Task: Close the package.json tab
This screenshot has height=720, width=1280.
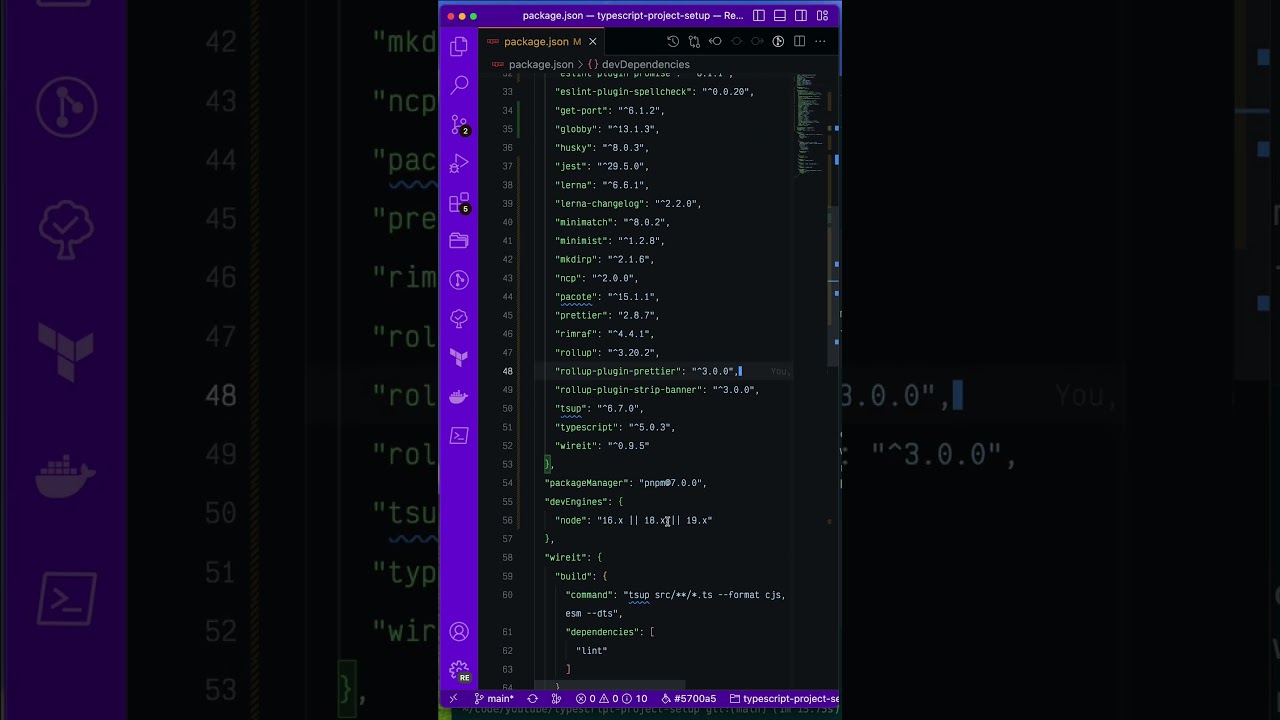Action: [x=592, y=41]
